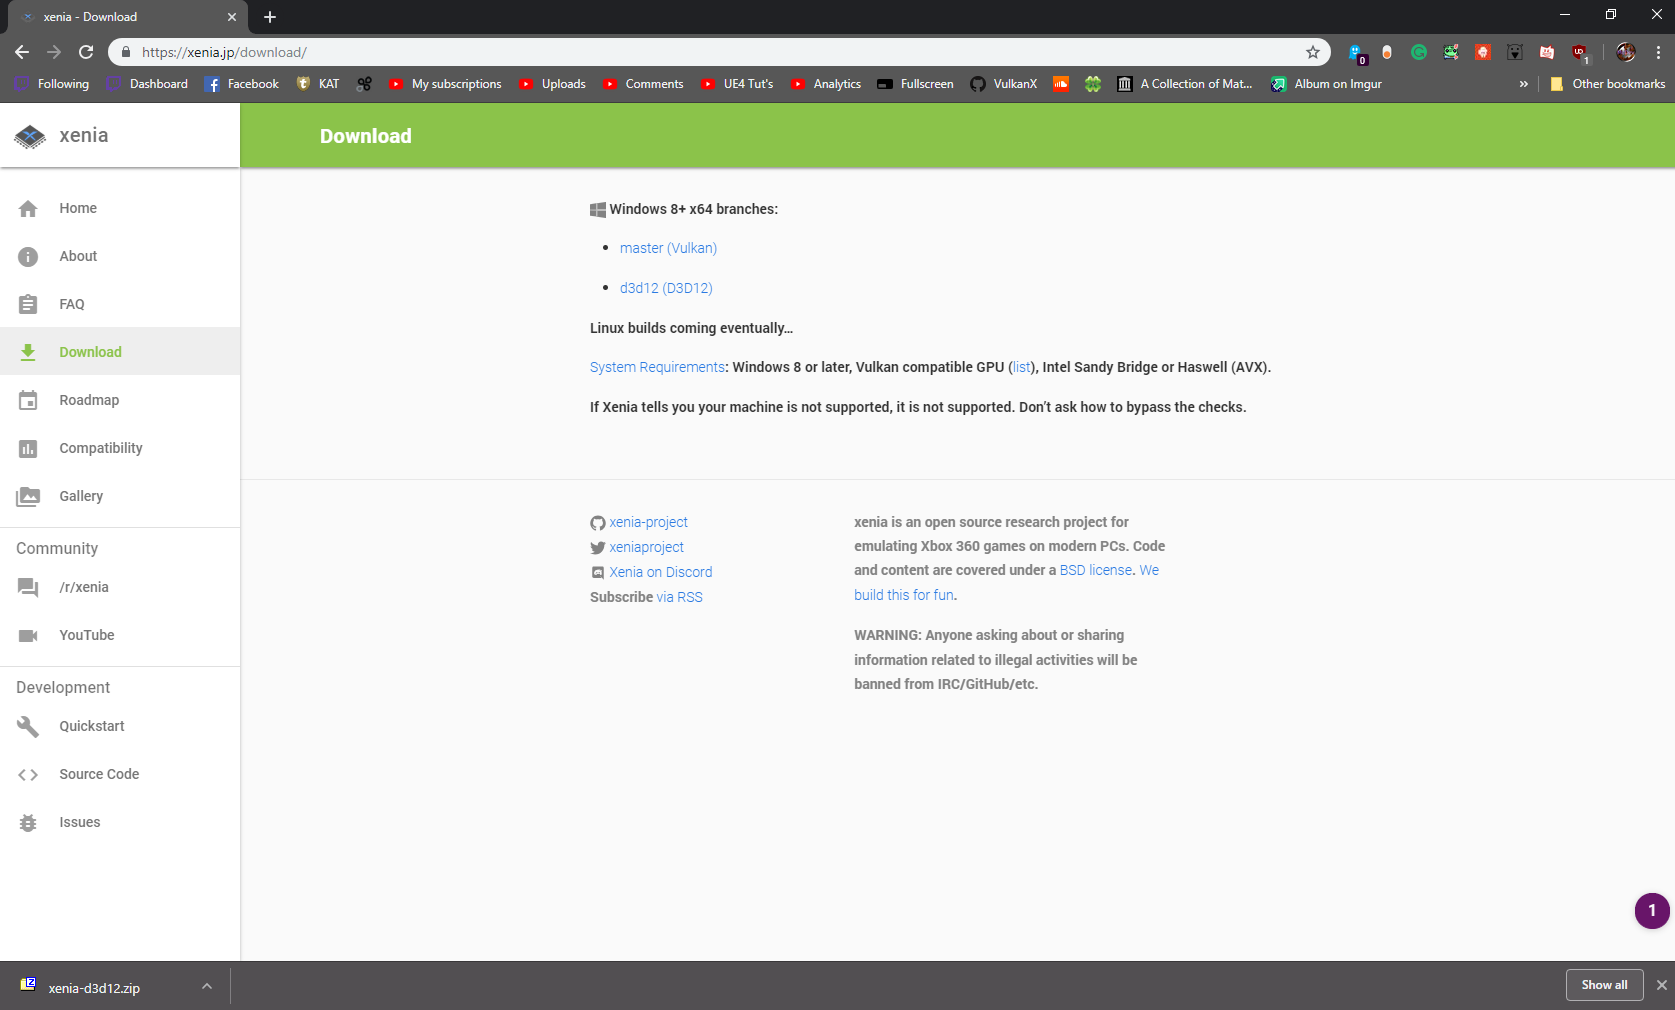Image resolution: width=1675 pixels, height=1010 pixels.
Task: Open the Gallery sidebar entry
Action: point(120,496)
